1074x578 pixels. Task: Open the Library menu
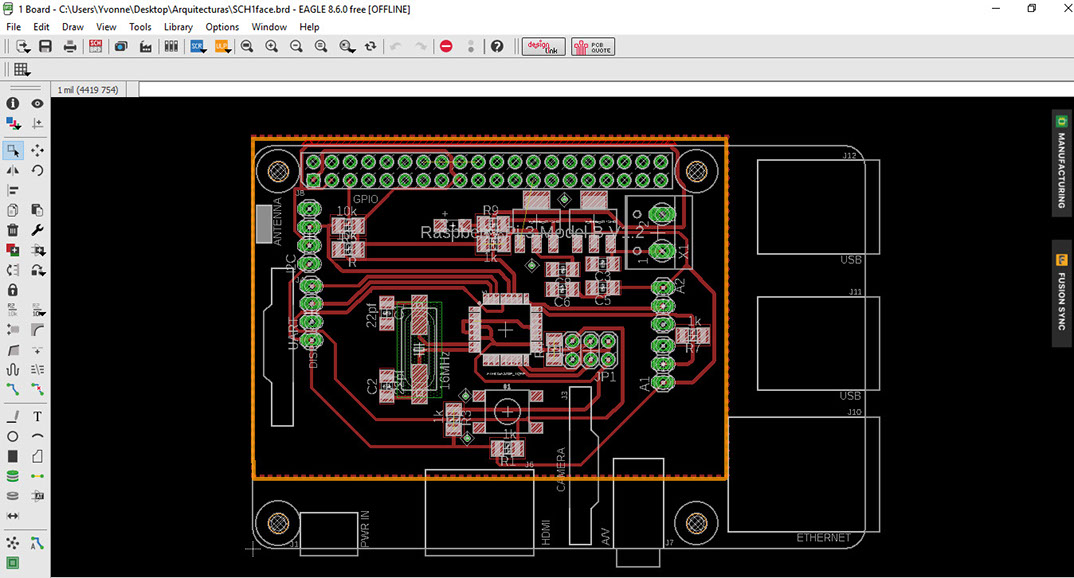coord(178,27)
